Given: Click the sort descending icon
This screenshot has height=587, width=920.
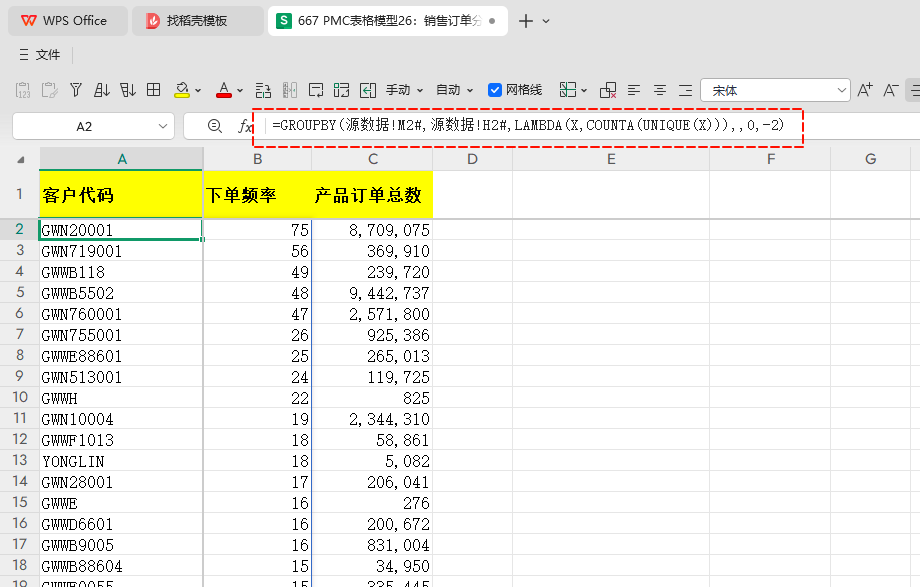Looking at the screenshot, I should tap(128, 90).
